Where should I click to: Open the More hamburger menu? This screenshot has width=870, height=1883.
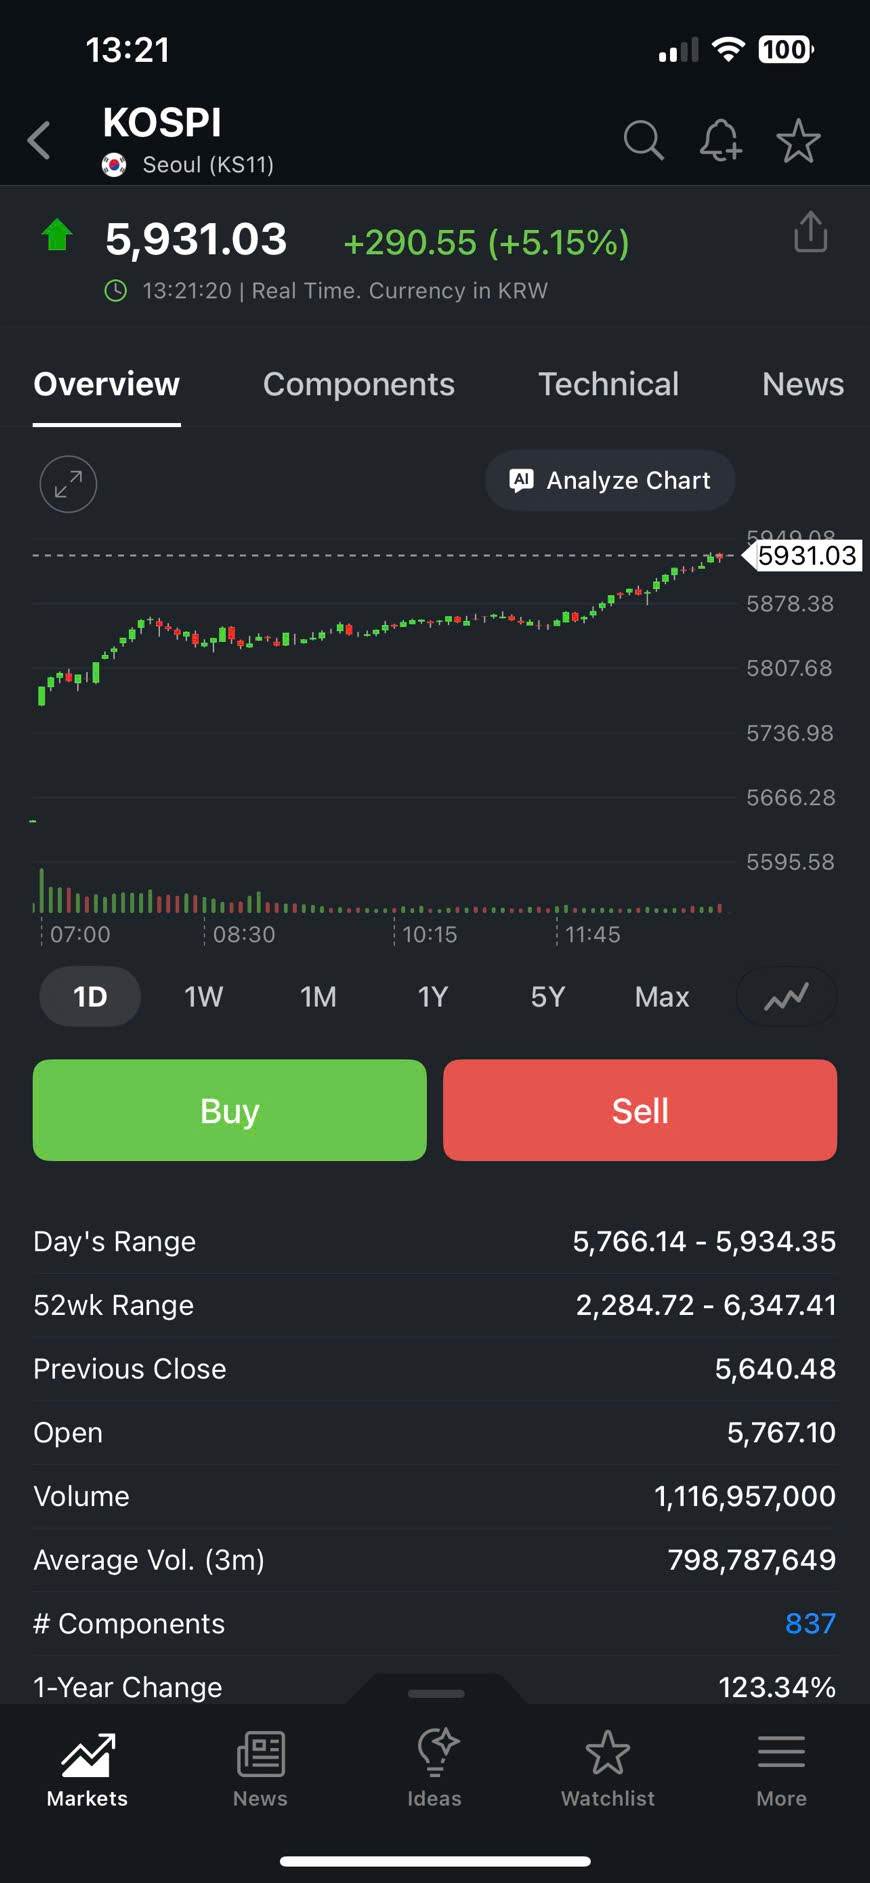(781, 1768)
